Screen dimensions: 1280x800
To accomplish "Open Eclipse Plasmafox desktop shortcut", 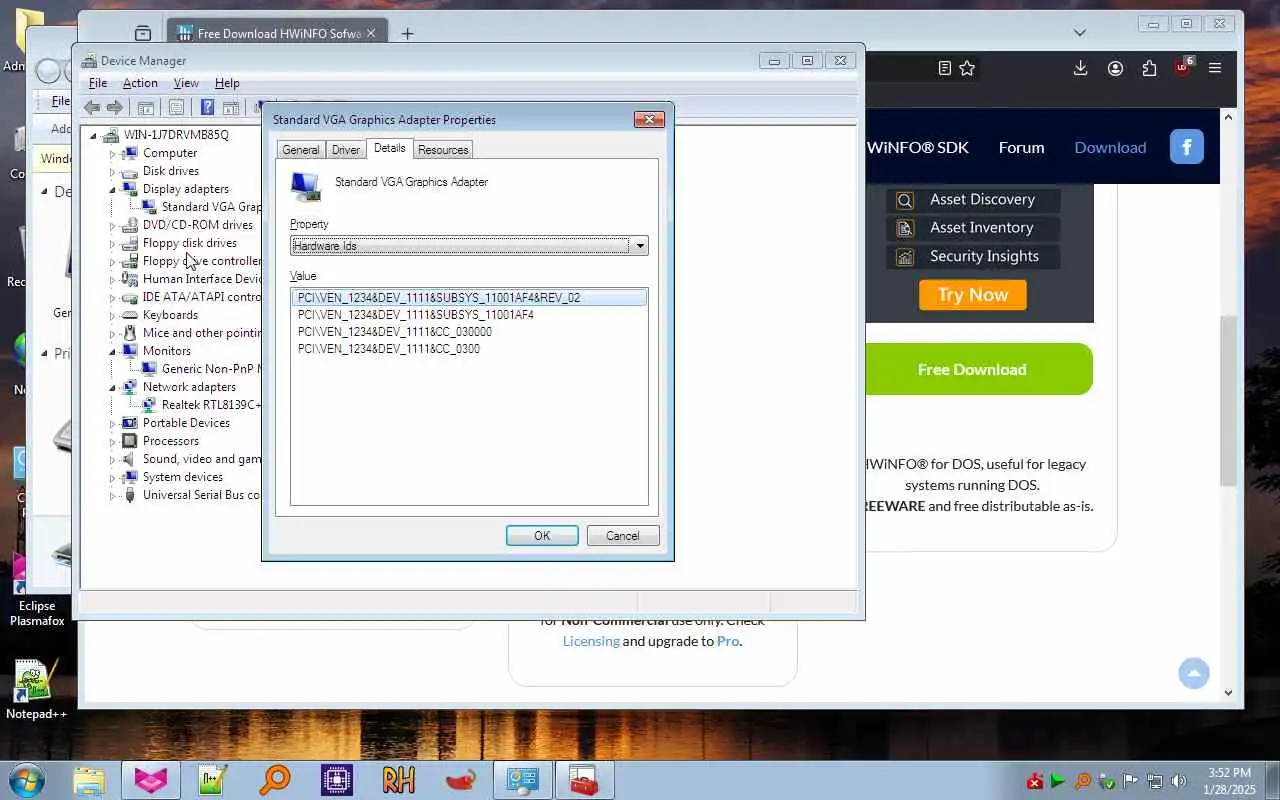I will point(36,590).
